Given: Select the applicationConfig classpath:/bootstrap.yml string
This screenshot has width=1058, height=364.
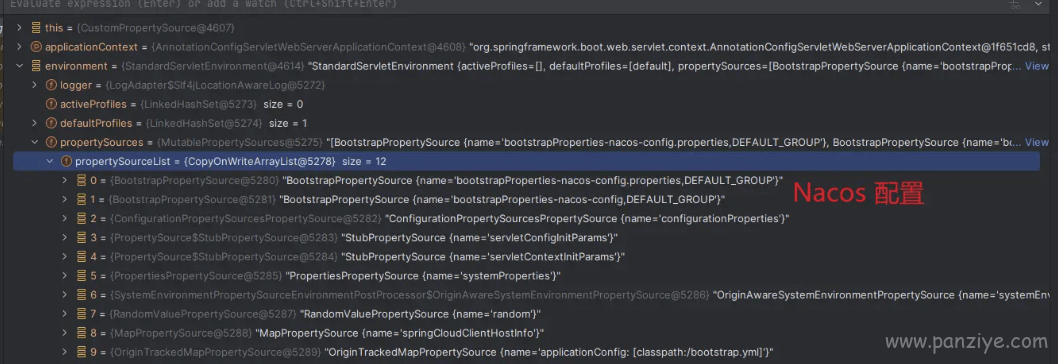Looking at the screenshot, I should click(549, 352).
